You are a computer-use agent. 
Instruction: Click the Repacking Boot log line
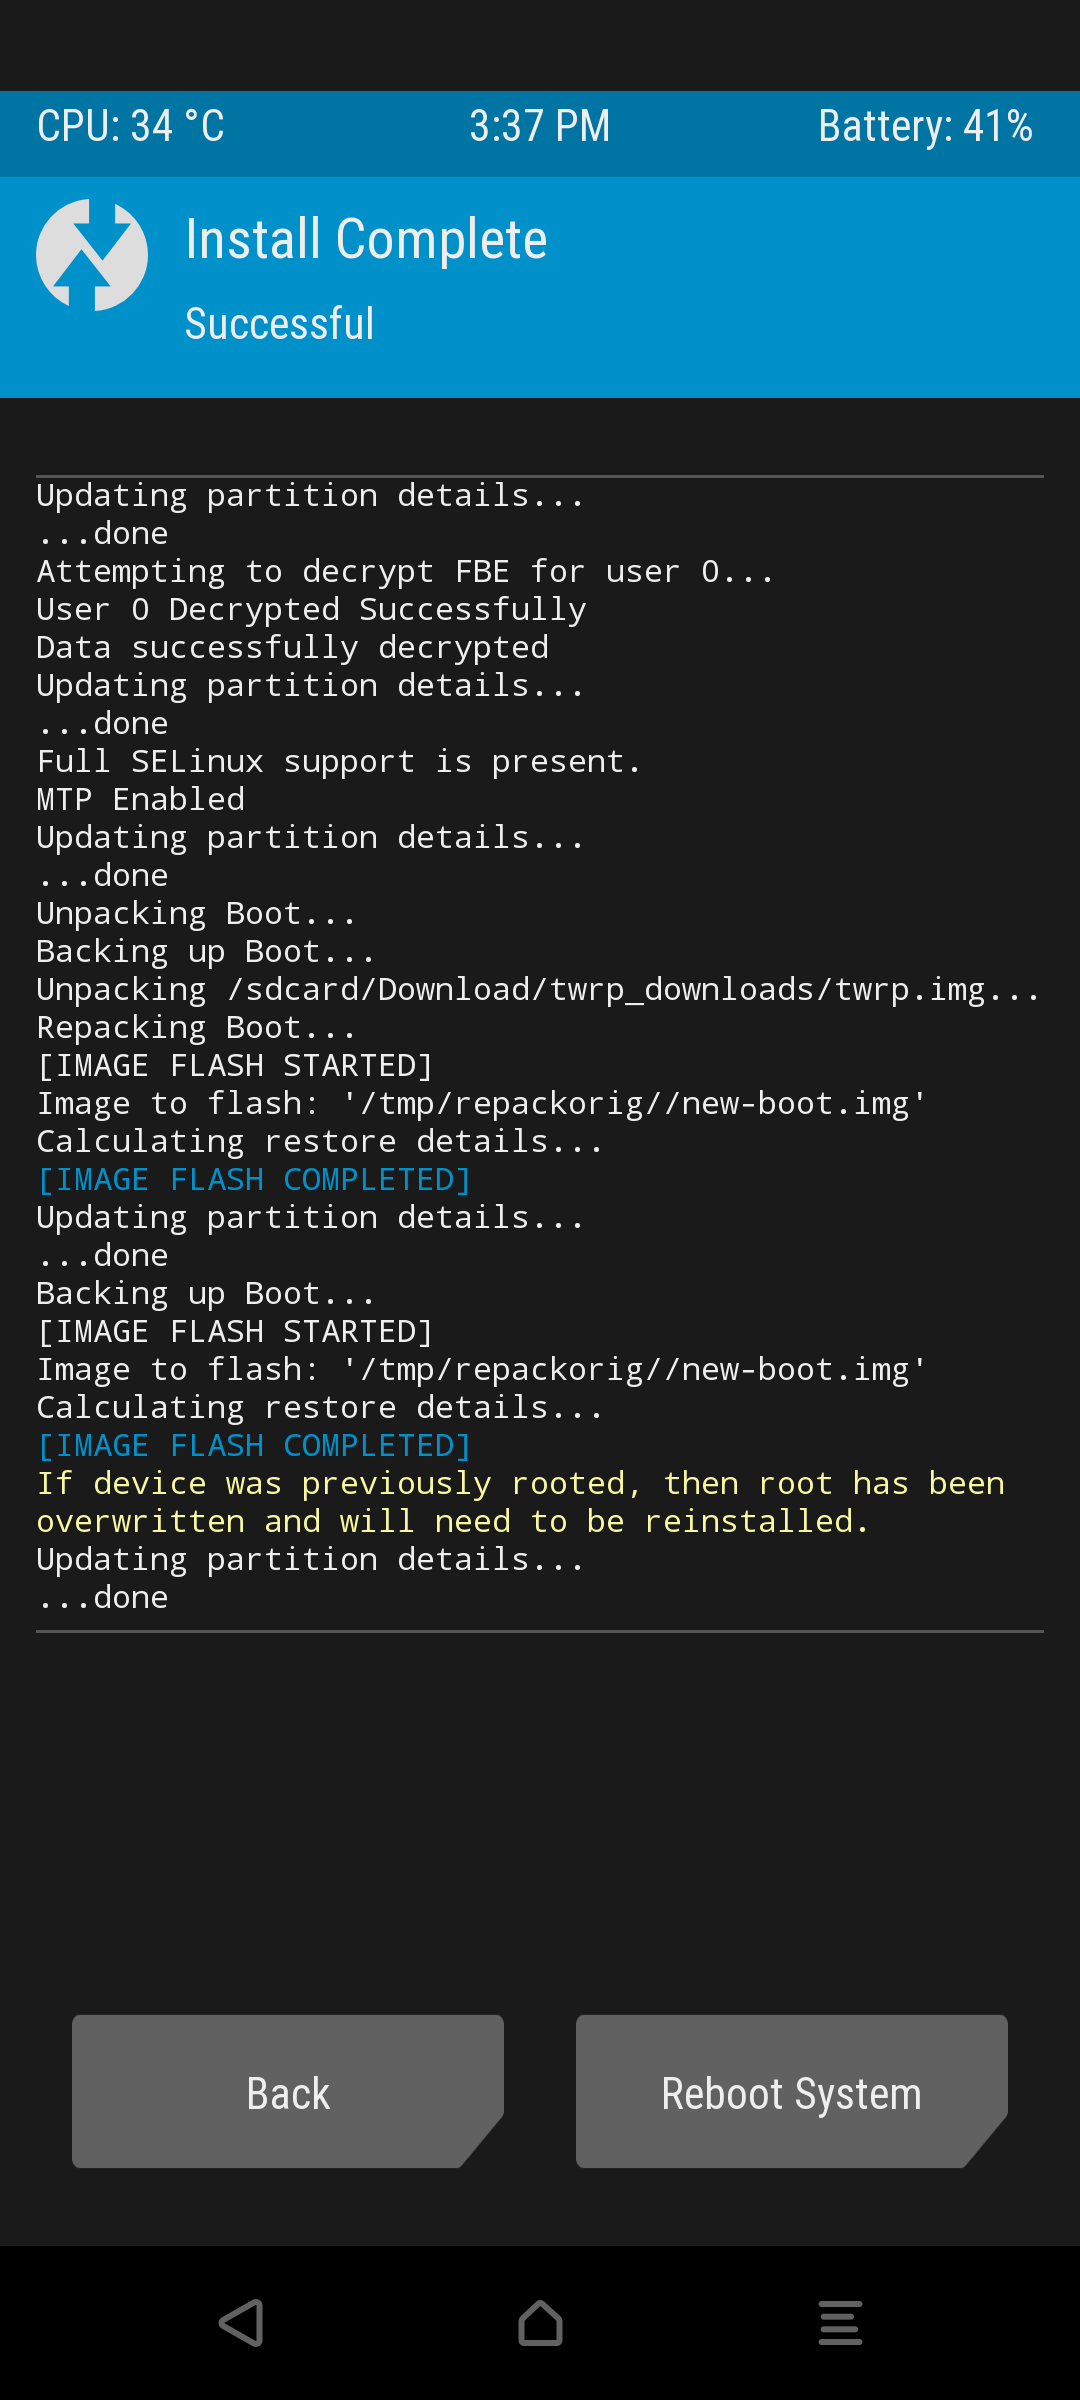[x=197, y=1028]
